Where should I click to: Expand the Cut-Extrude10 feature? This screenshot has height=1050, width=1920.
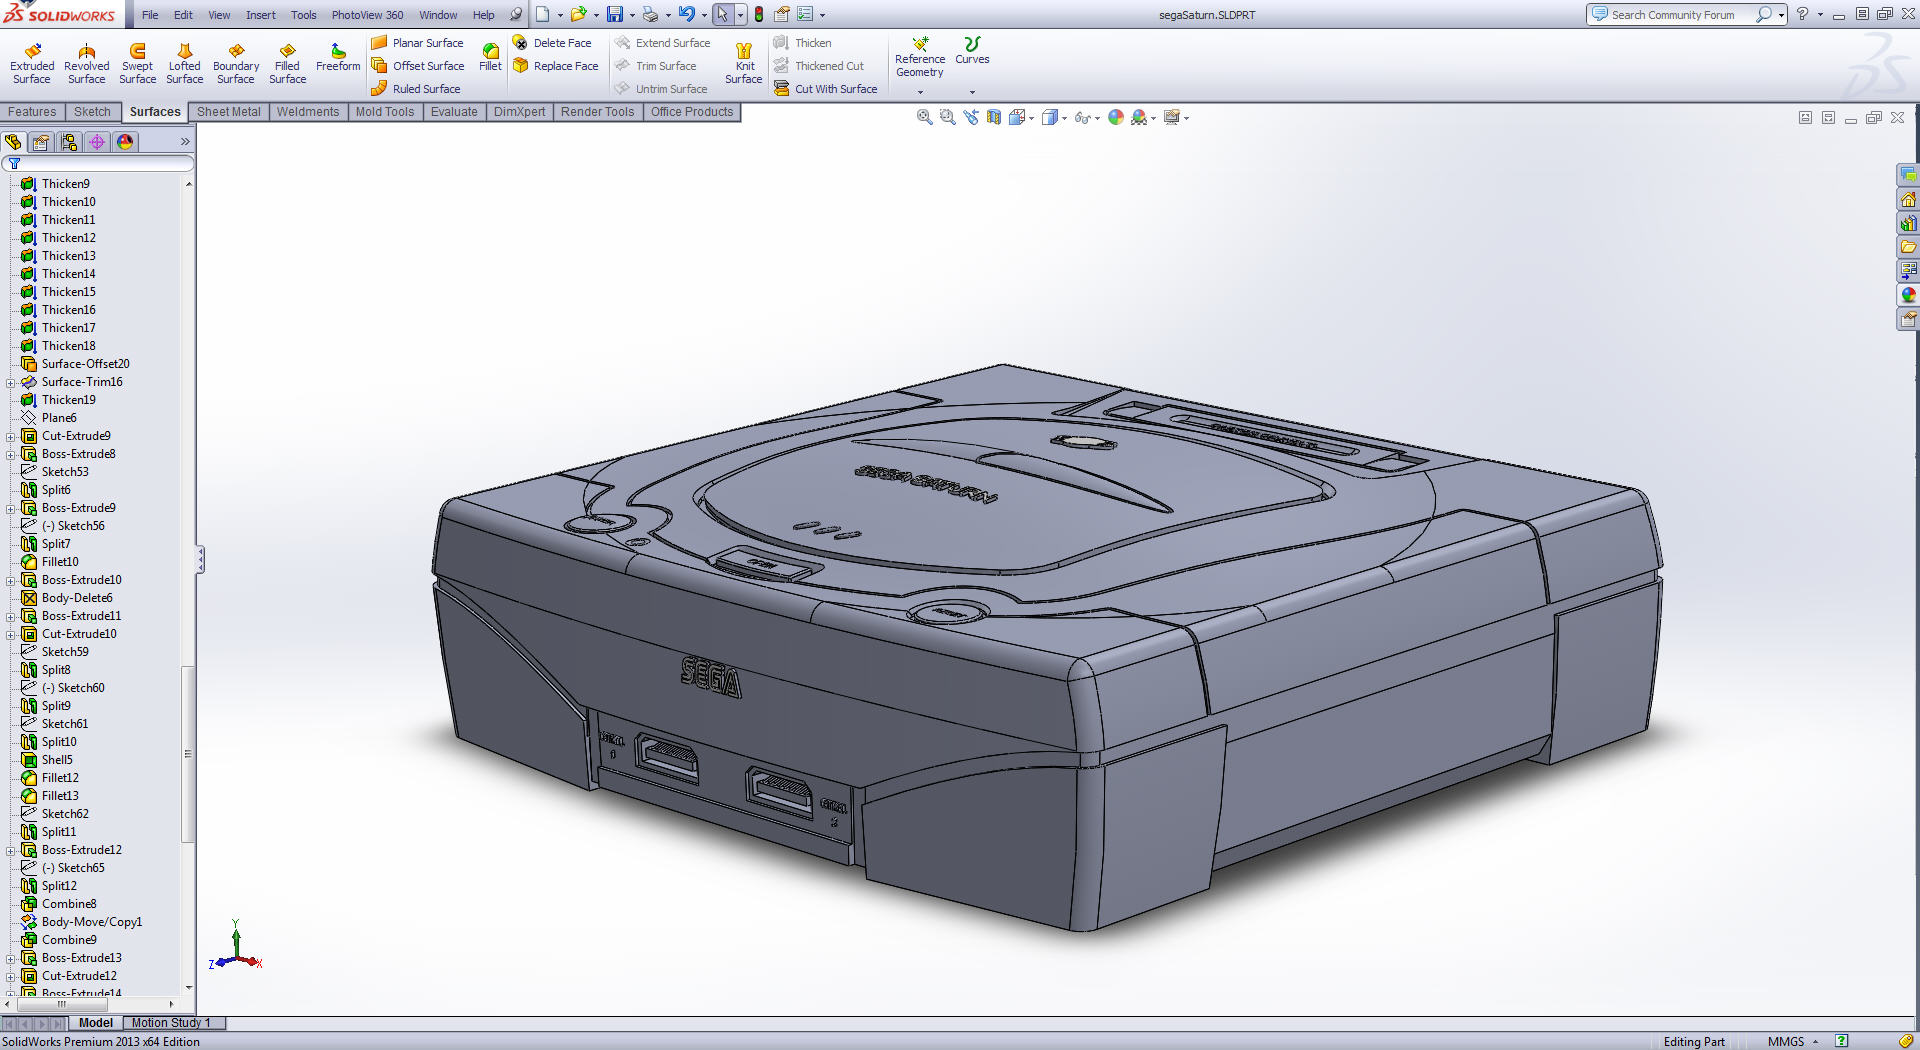(10, 634)
